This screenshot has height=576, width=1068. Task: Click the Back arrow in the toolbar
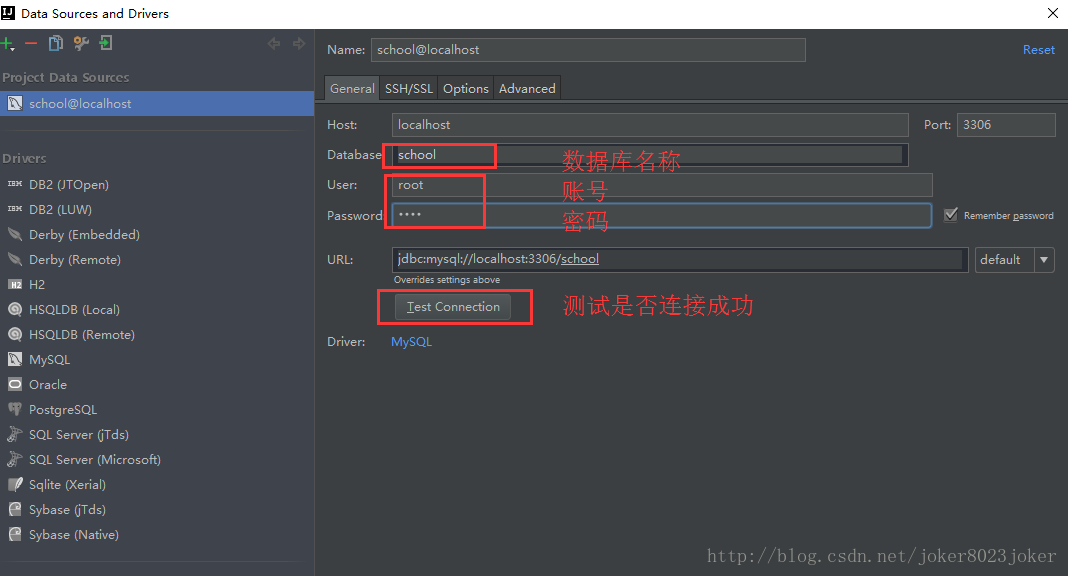point(274,44)
